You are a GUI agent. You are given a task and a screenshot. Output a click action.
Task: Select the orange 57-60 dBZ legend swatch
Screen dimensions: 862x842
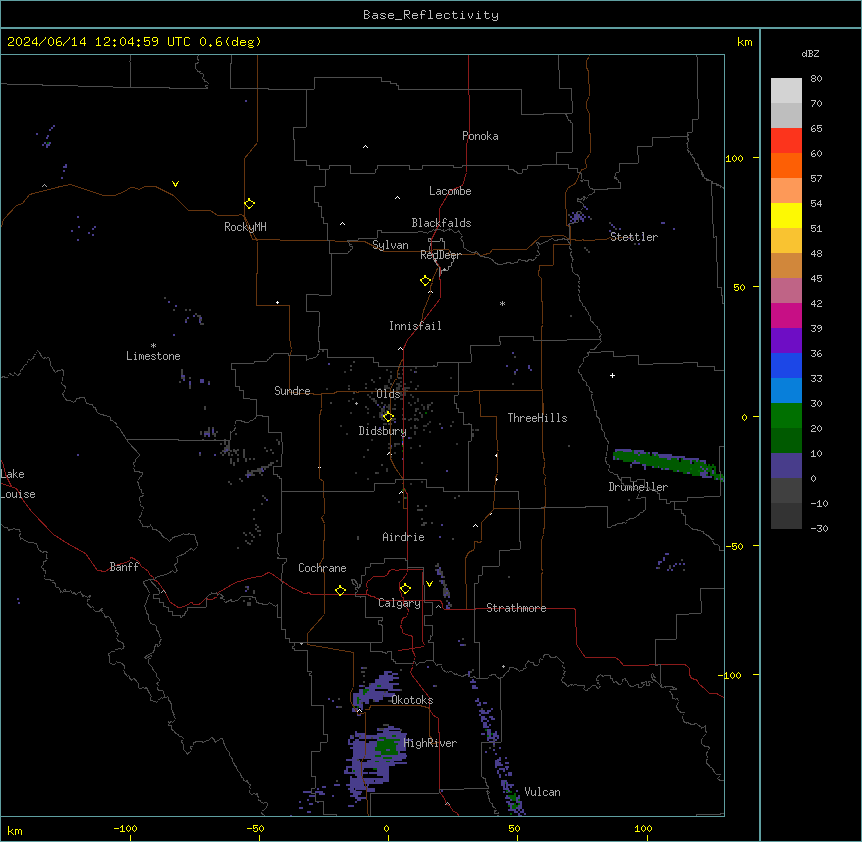click(x=786, y=166)
